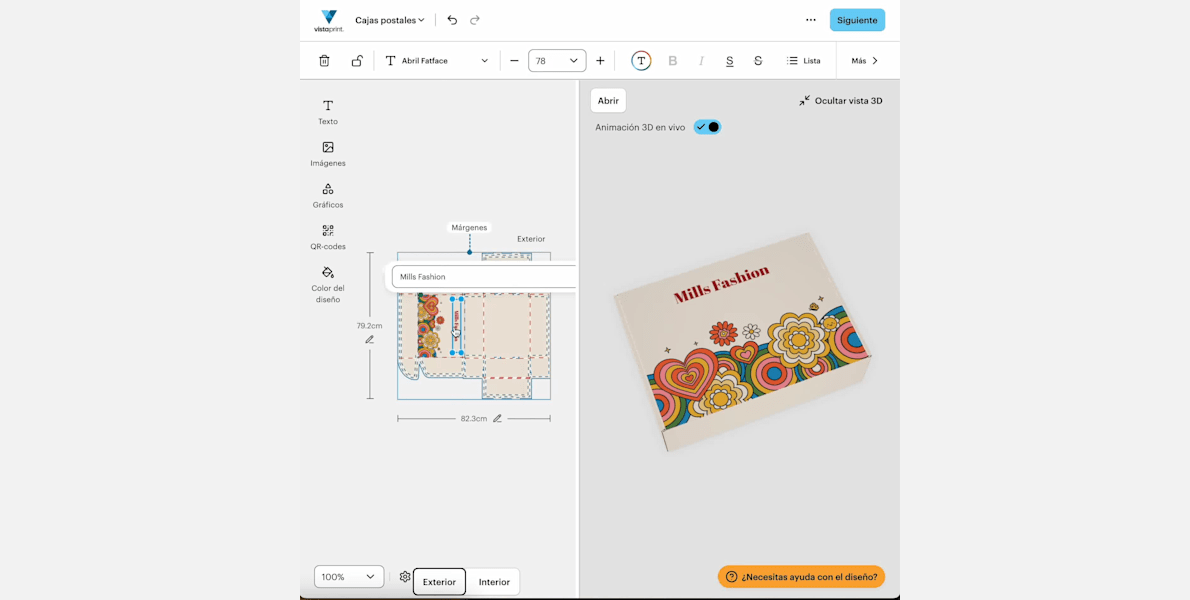The image size is (1190, 600).
Task: Click the Siguiente button
Action: [857, 20]
